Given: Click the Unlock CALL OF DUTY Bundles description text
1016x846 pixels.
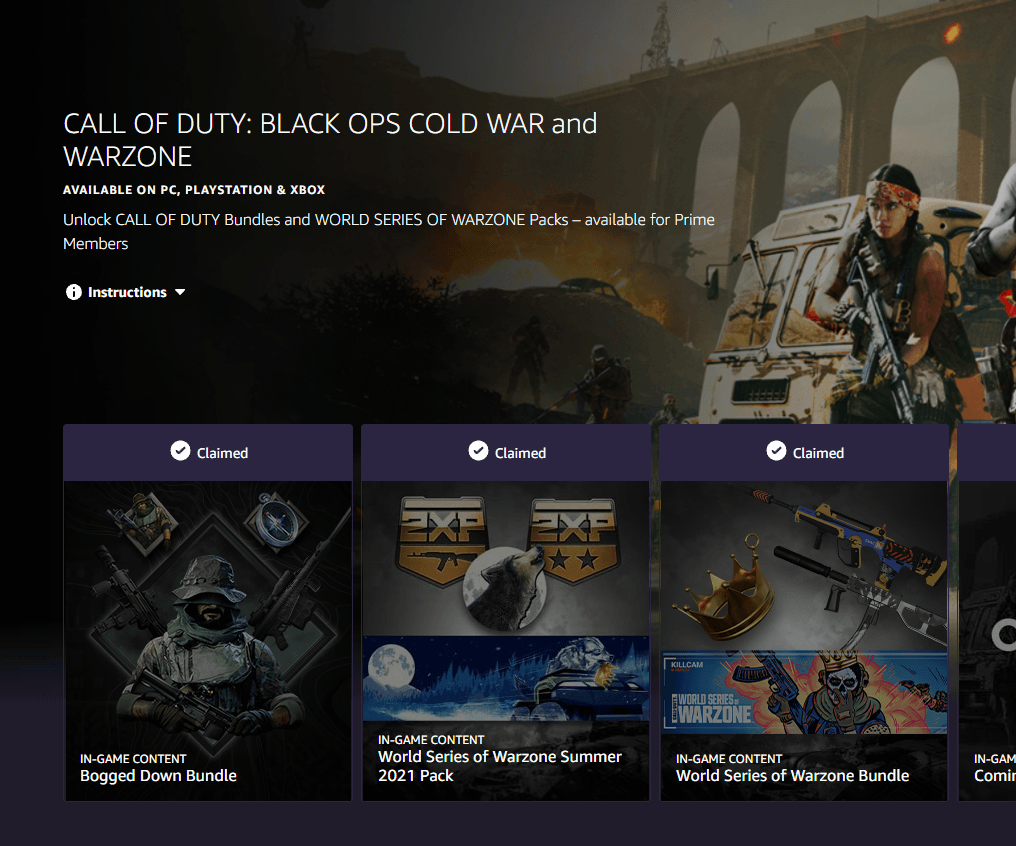Looking at the screenshot, I should 389,231.
